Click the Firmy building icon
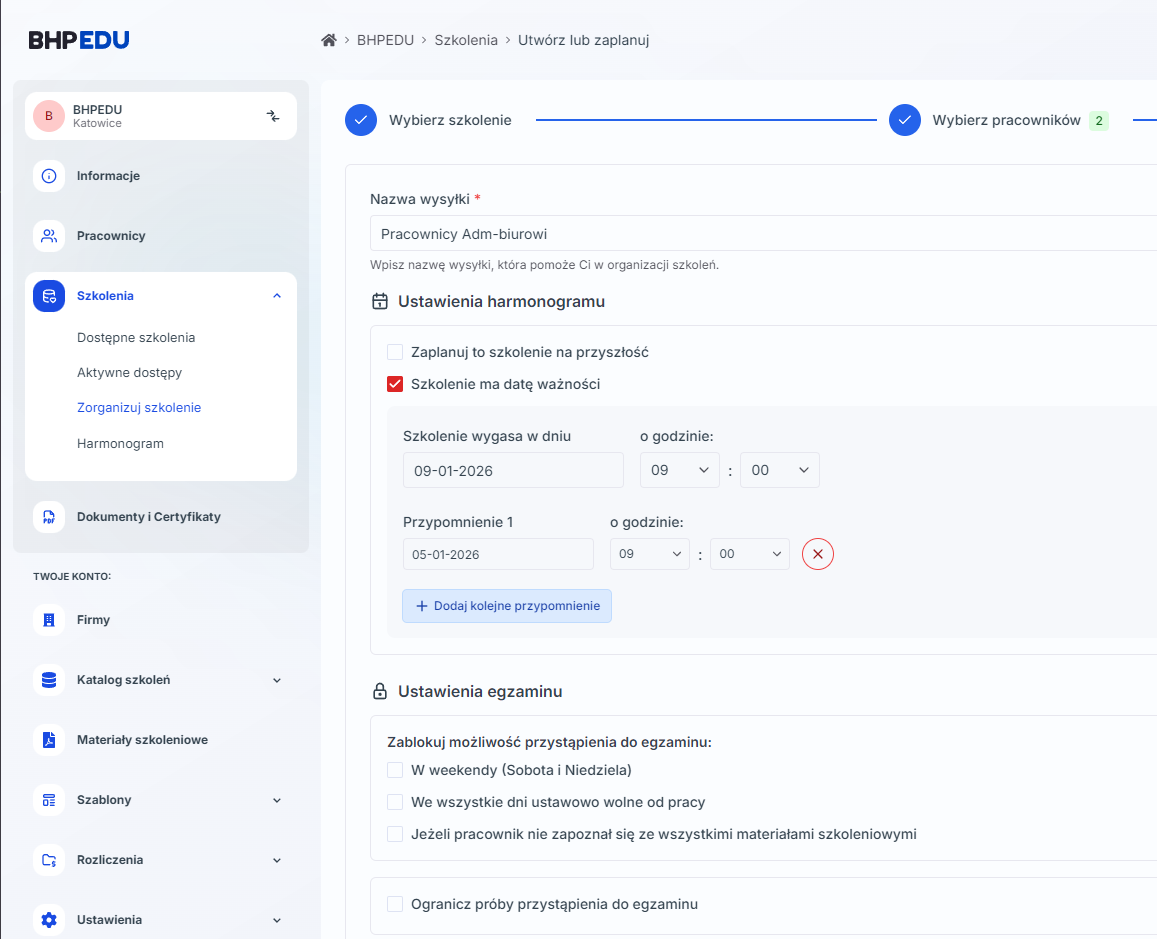The width and height of the screenshot is (1157, 939). pos(49,620)
